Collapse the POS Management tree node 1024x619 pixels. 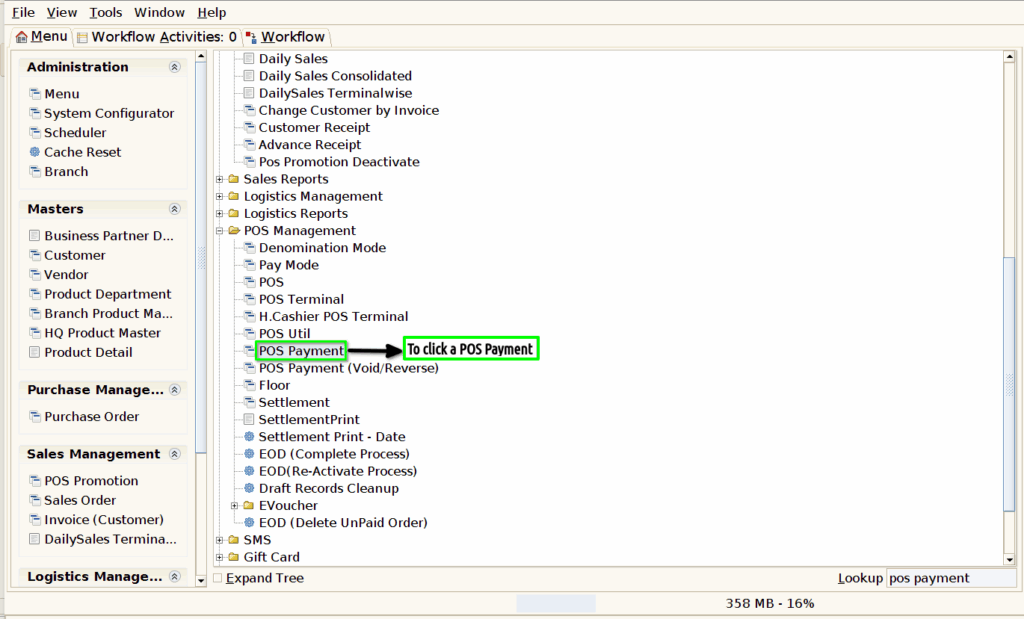[219, 230]
